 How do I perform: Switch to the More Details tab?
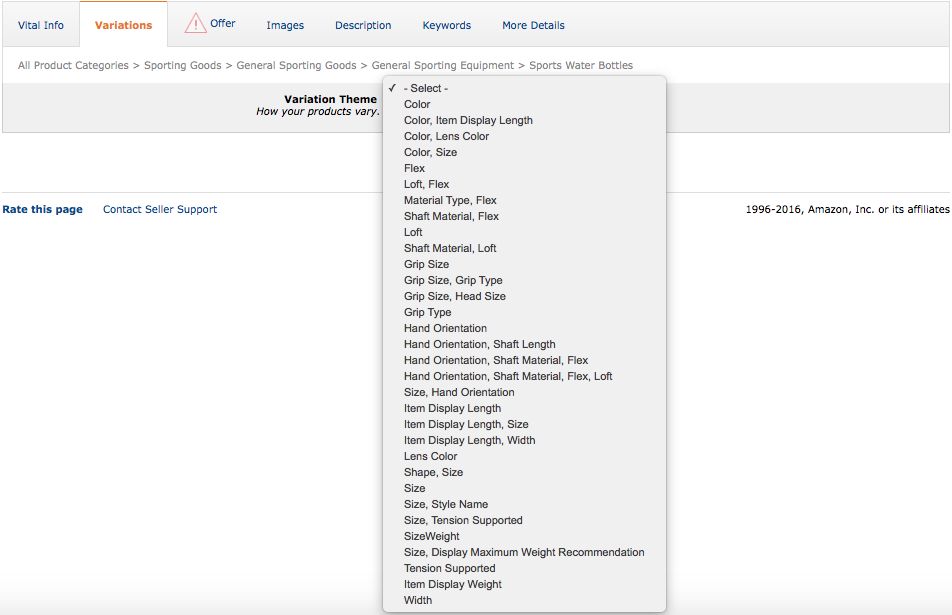point(533,25)
